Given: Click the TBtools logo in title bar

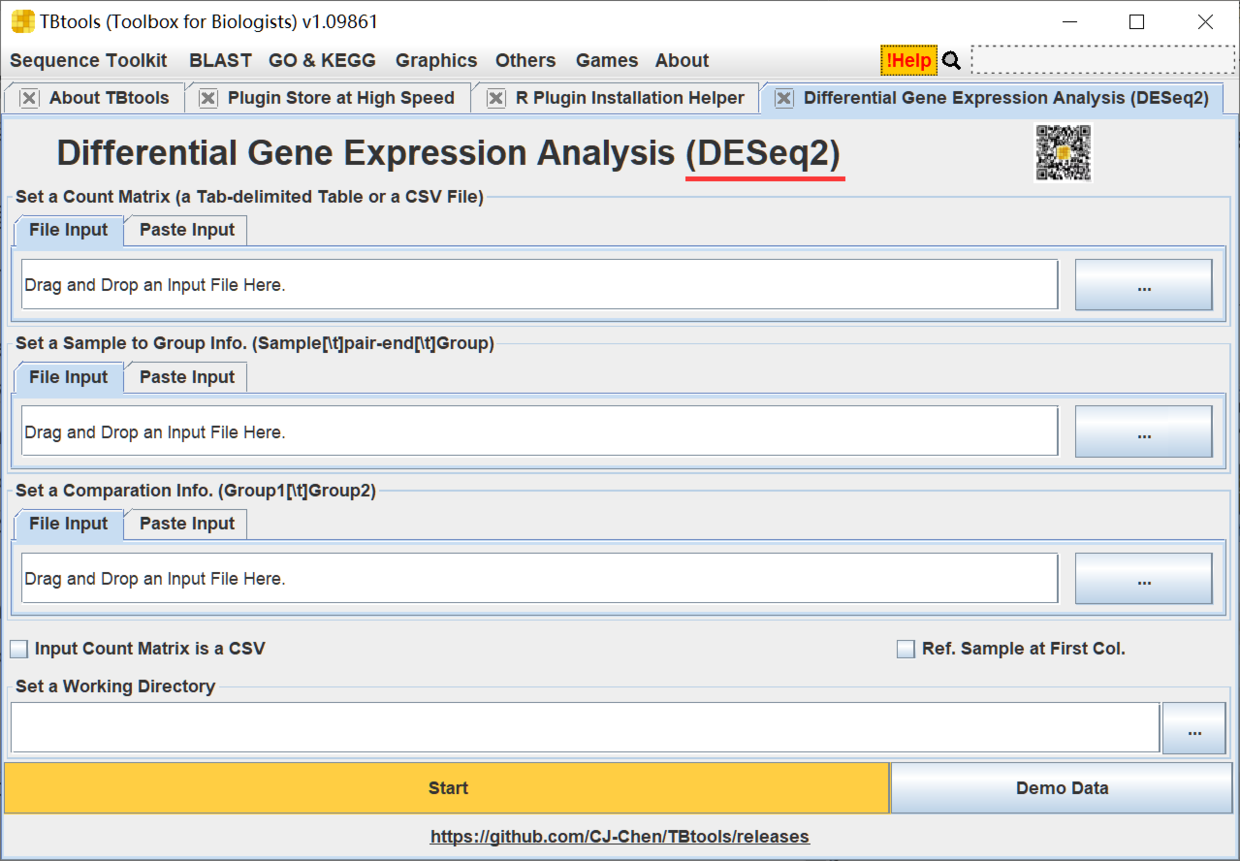Looking at the screenshot, I should coord(22,22).
